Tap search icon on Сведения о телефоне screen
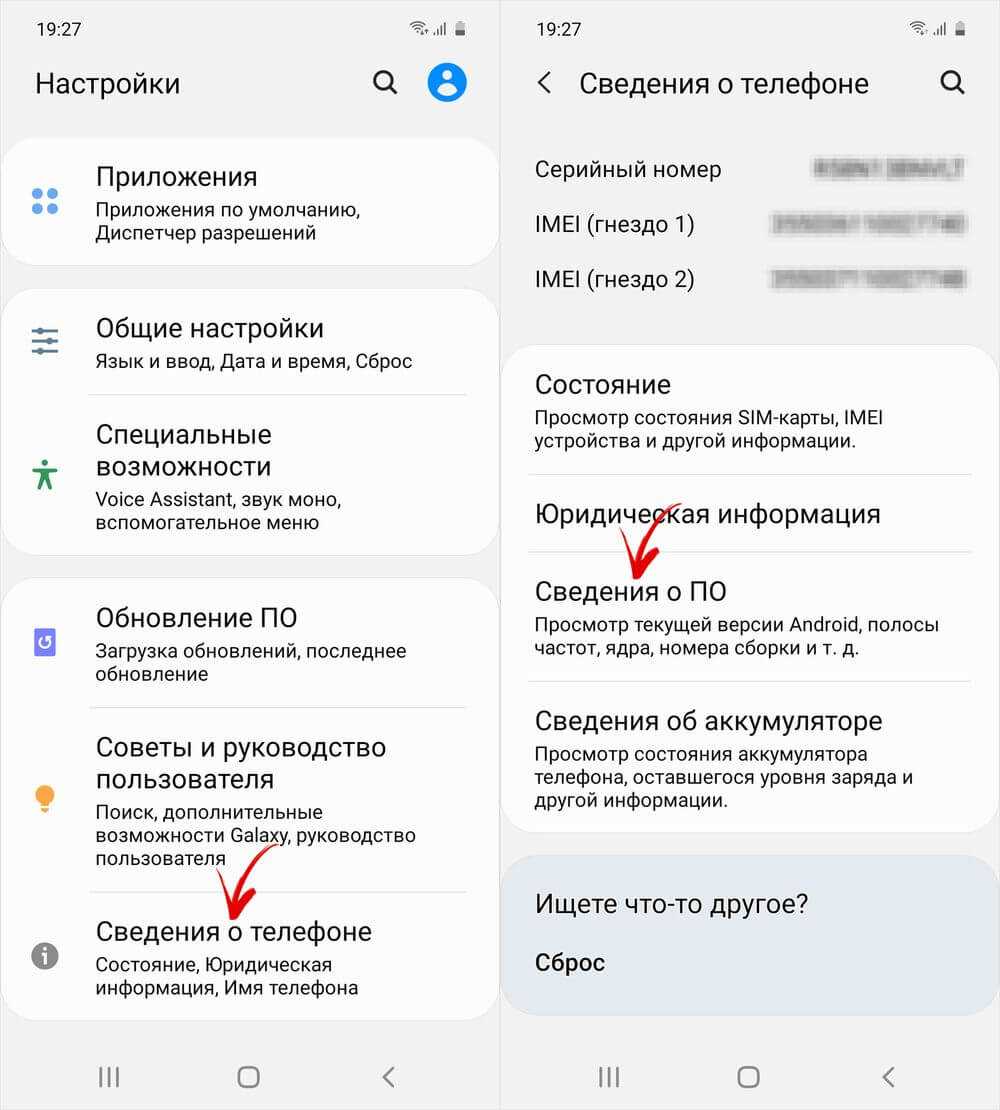 click(x=952, y=82)
